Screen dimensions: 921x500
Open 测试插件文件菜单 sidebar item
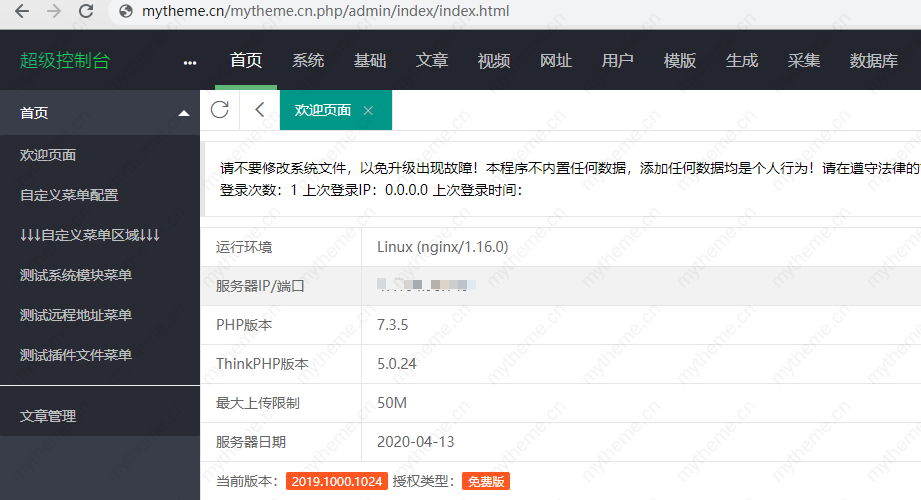[x=76, y=355]
